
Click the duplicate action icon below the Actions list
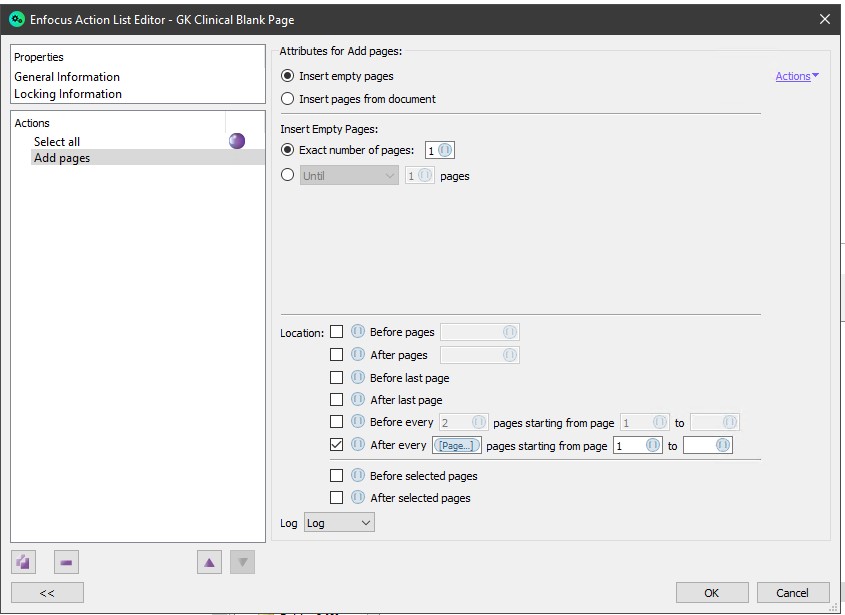[x=24, y=562]
